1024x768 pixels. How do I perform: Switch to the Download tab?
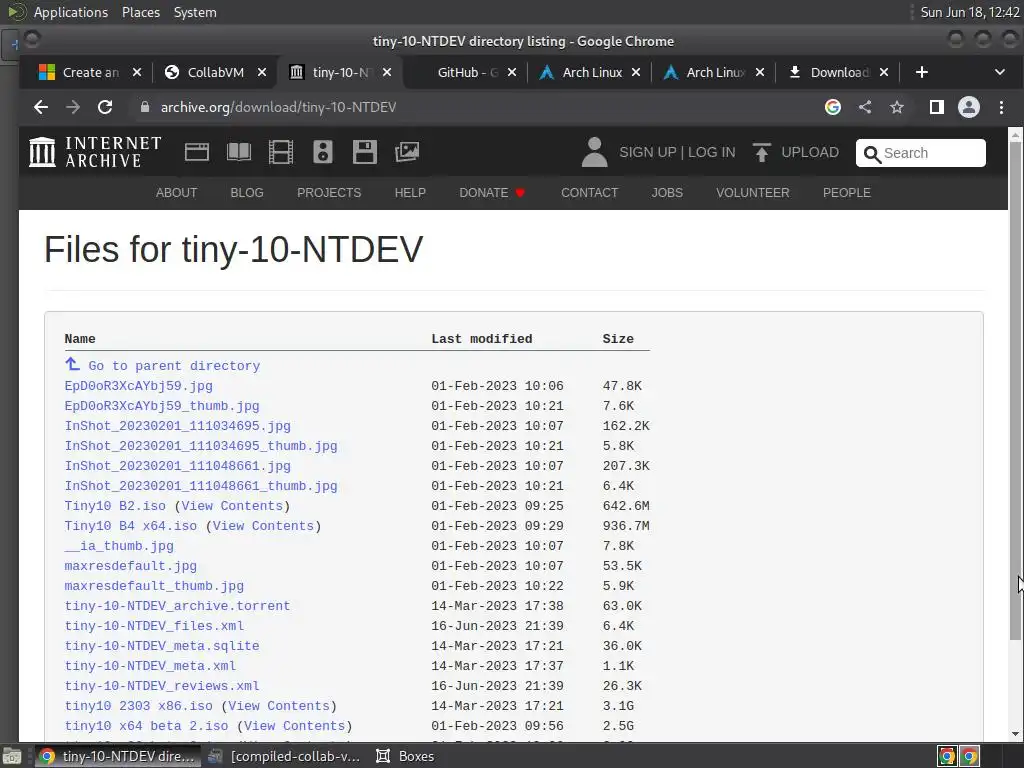pyautogui.click(x=839, y=72)
